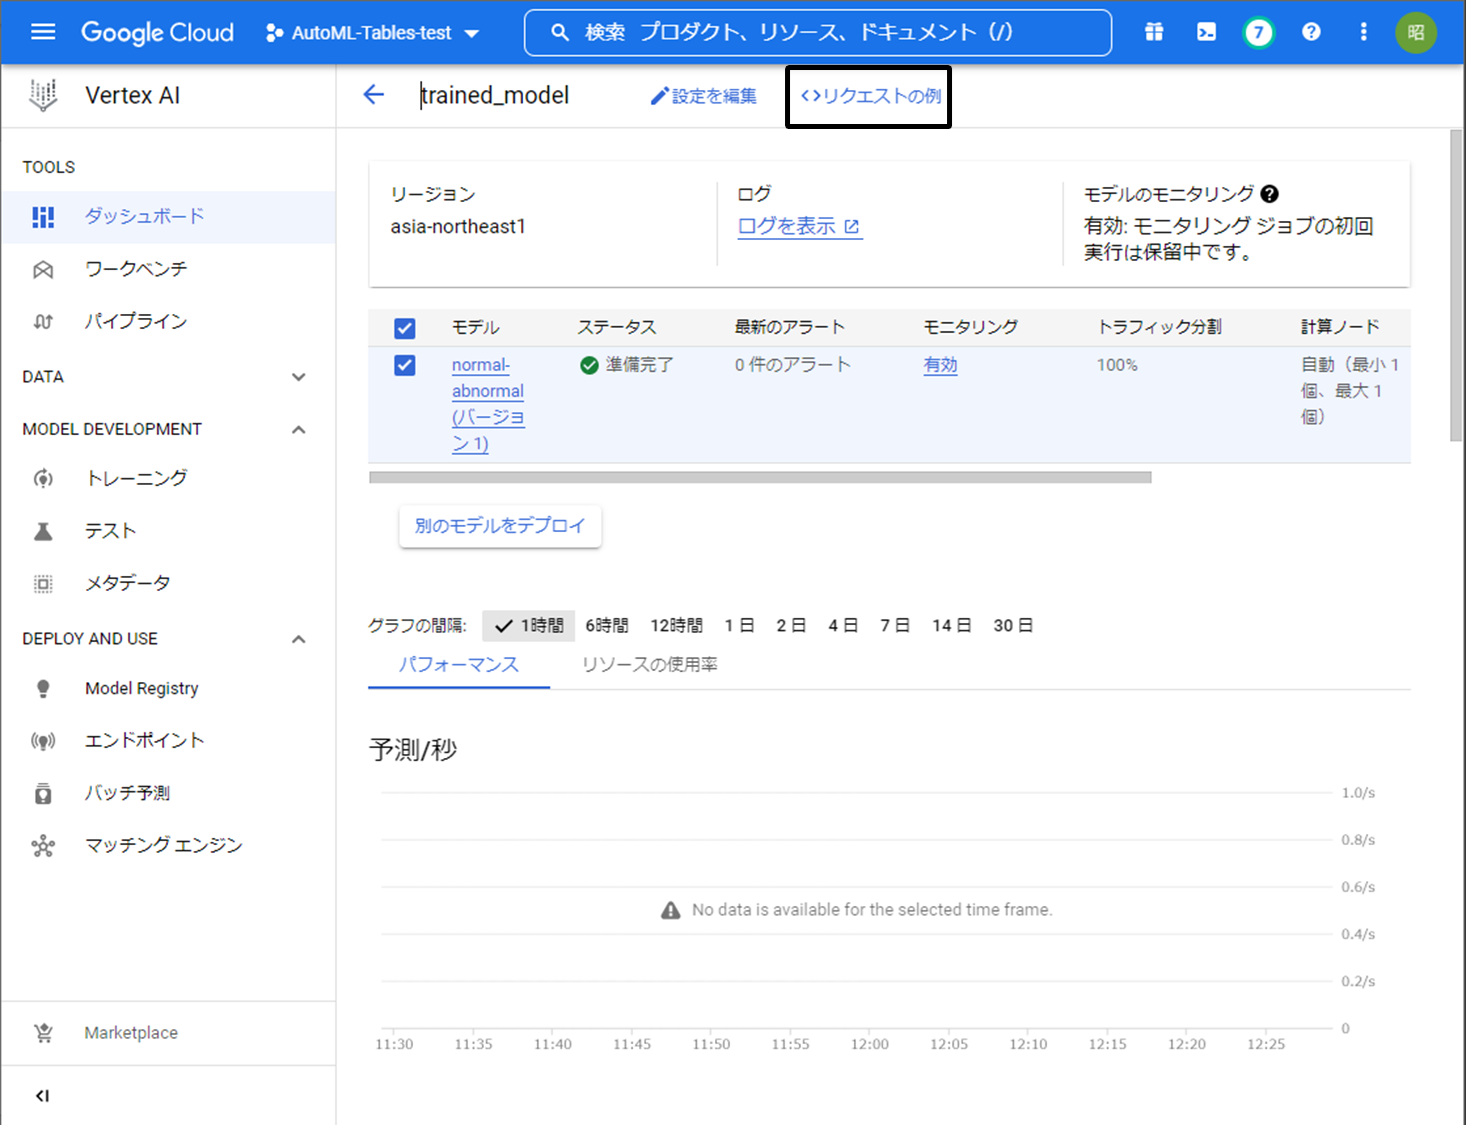Activate the Cloud Shell terminal icon
The image size is (1466, 1125).
pos(1207,32)
